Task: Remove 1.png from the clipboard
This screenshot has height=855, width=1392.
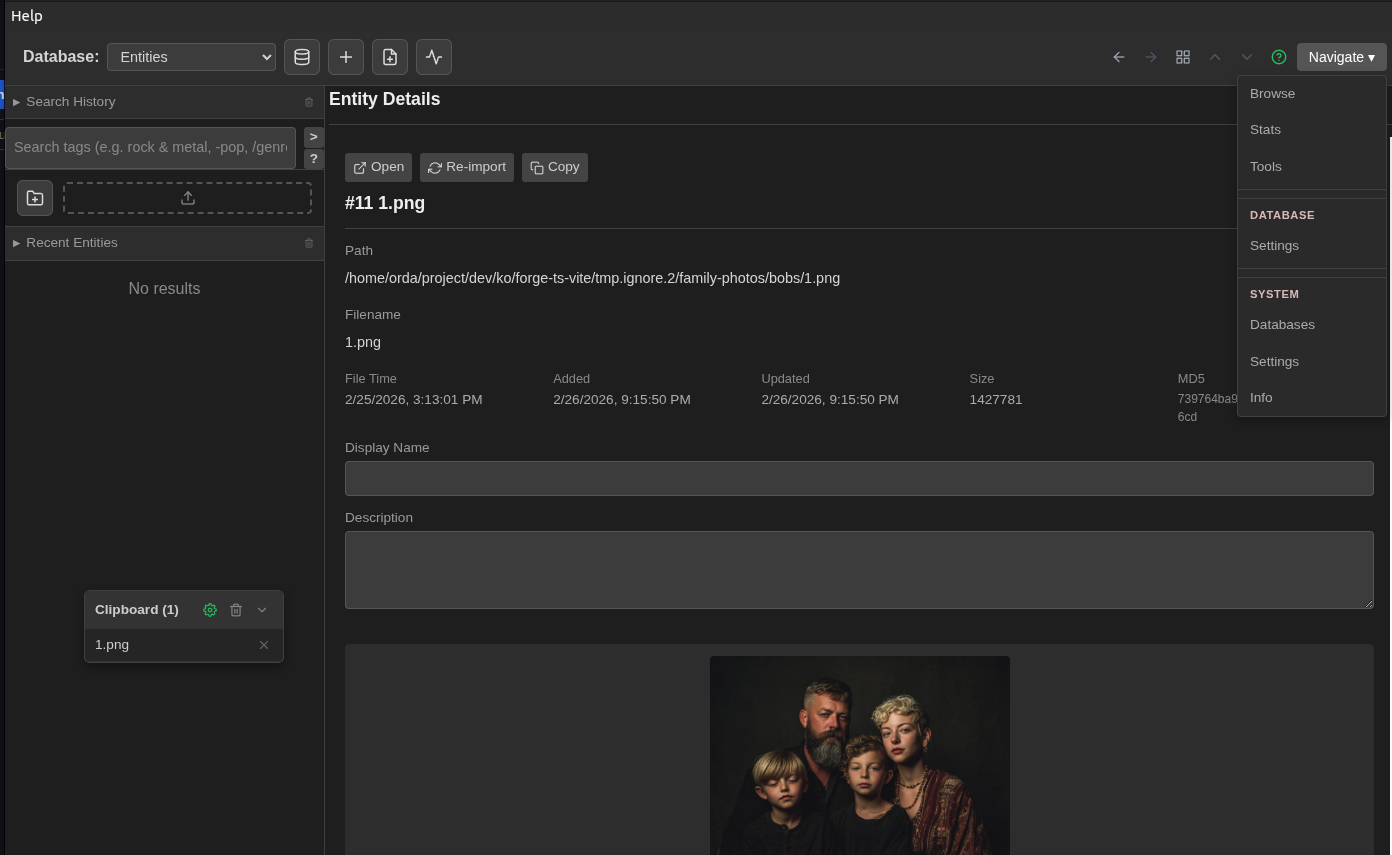Action: (264, 645)
